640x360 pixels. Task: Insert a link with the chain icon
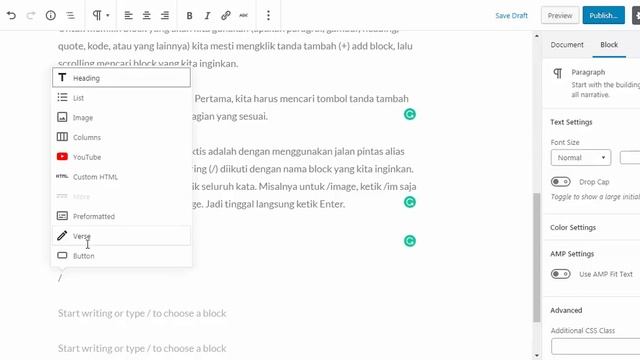click(226, 16)
